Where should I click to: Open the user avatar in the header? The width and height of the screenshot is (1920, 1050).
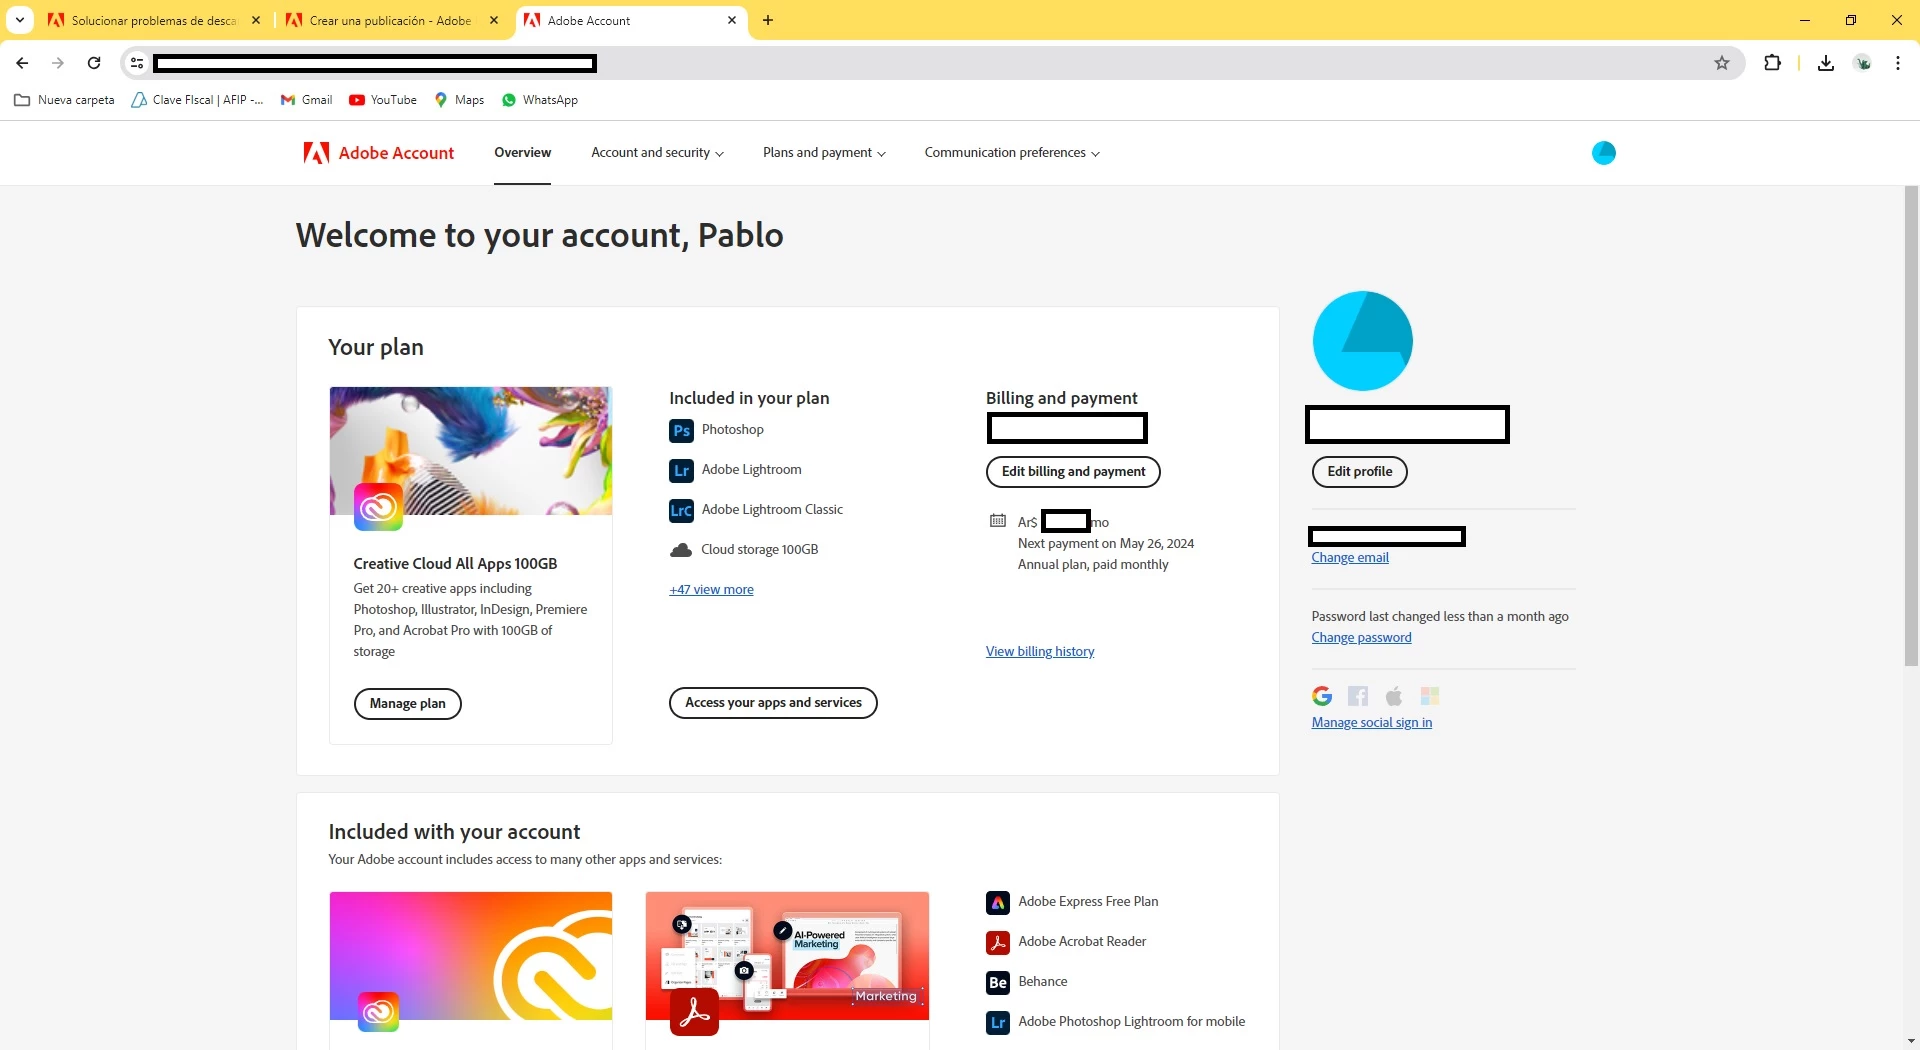tap(1603, 153)
